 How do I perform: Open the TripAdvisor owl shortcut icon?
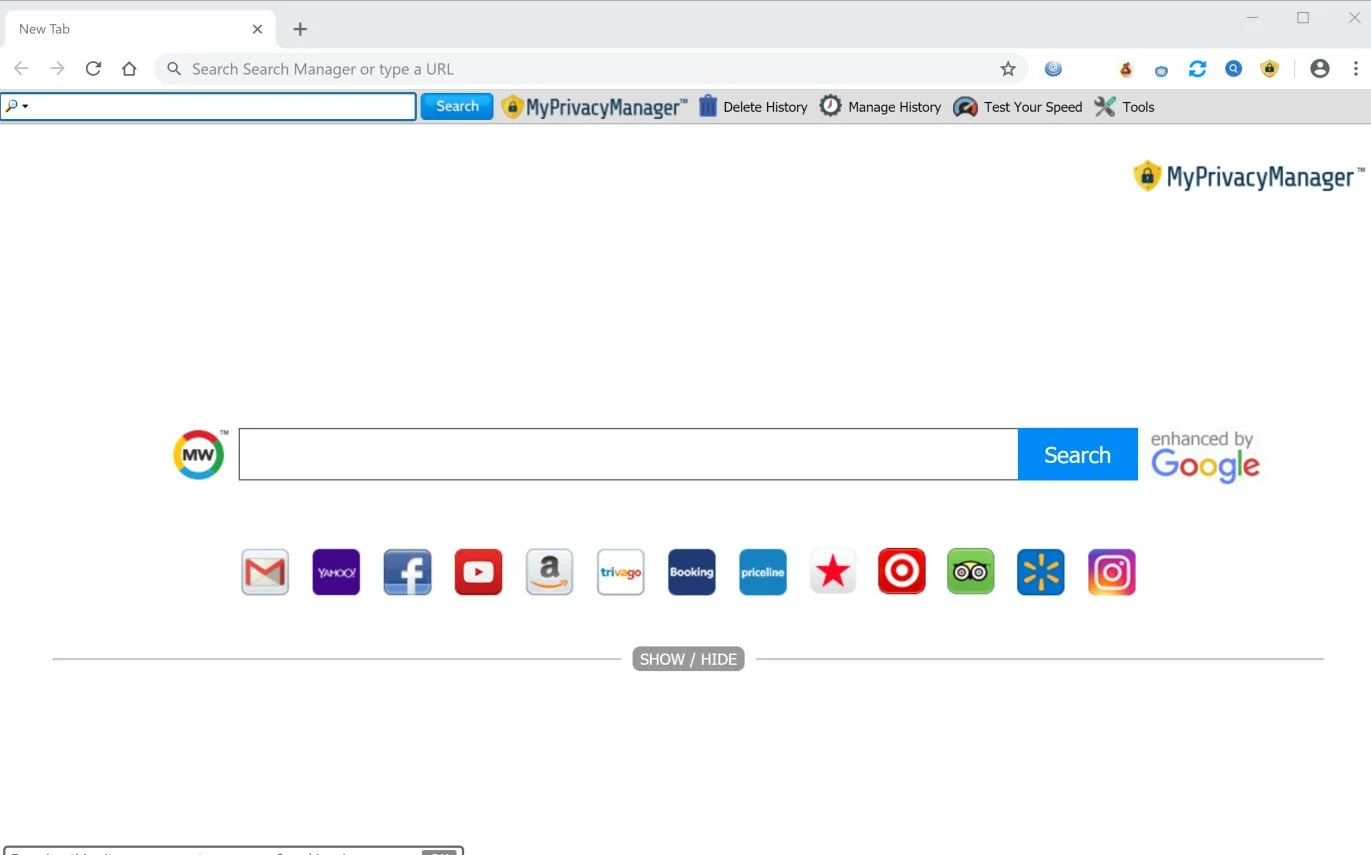970,572
